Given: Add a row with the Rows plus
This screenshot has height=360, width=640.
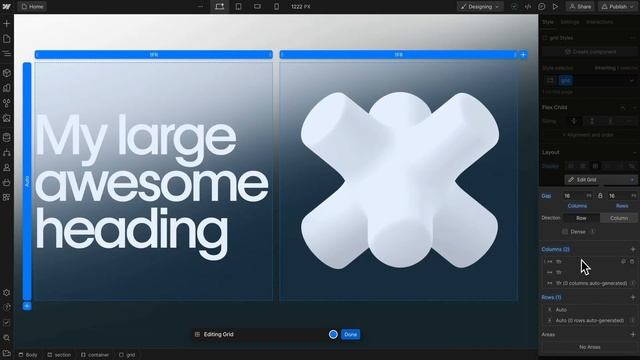Looking at the screenshot, I should (x=633, y=297).
